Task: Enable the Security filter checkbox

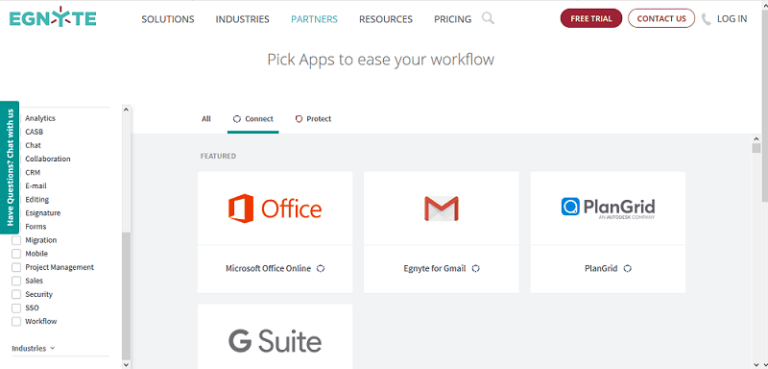Action: point(16,295)
